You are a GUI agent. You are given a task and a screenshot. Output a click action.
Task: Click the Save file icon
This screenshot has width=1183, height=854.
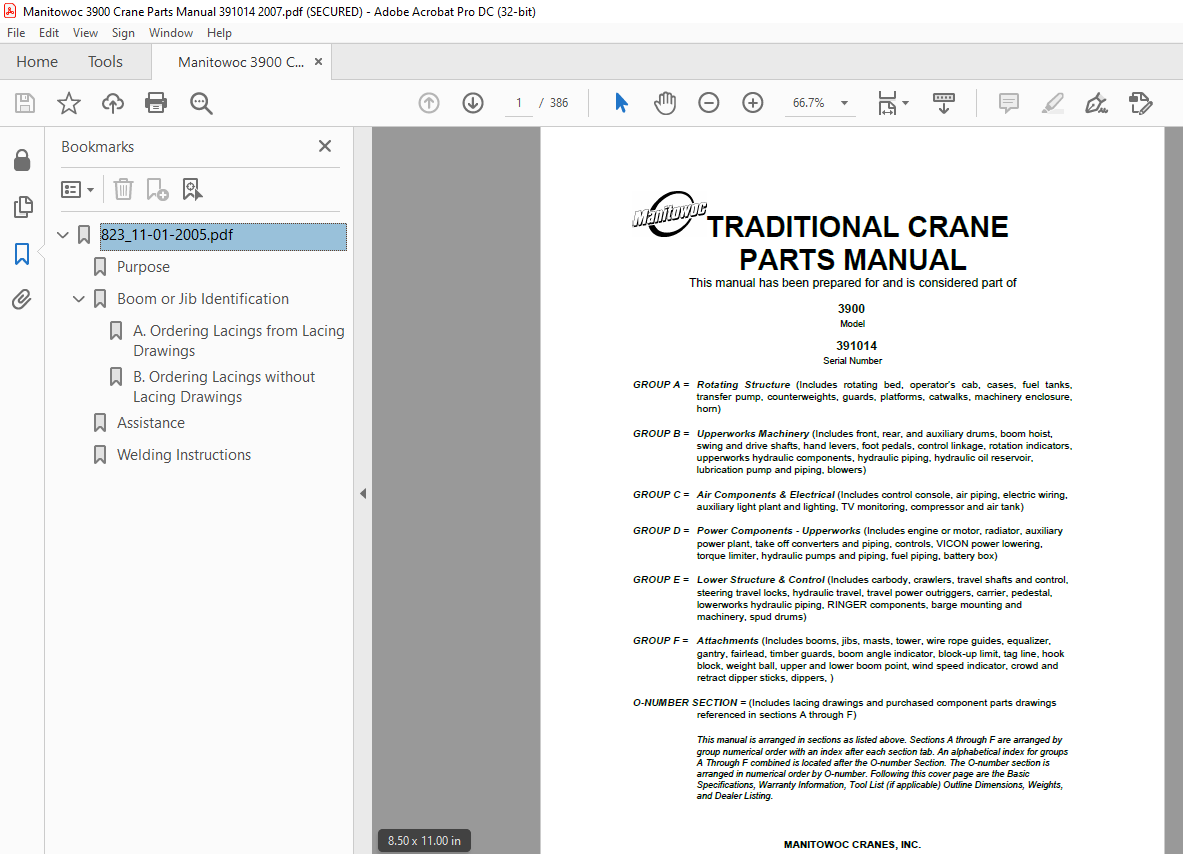pos(25,103)
